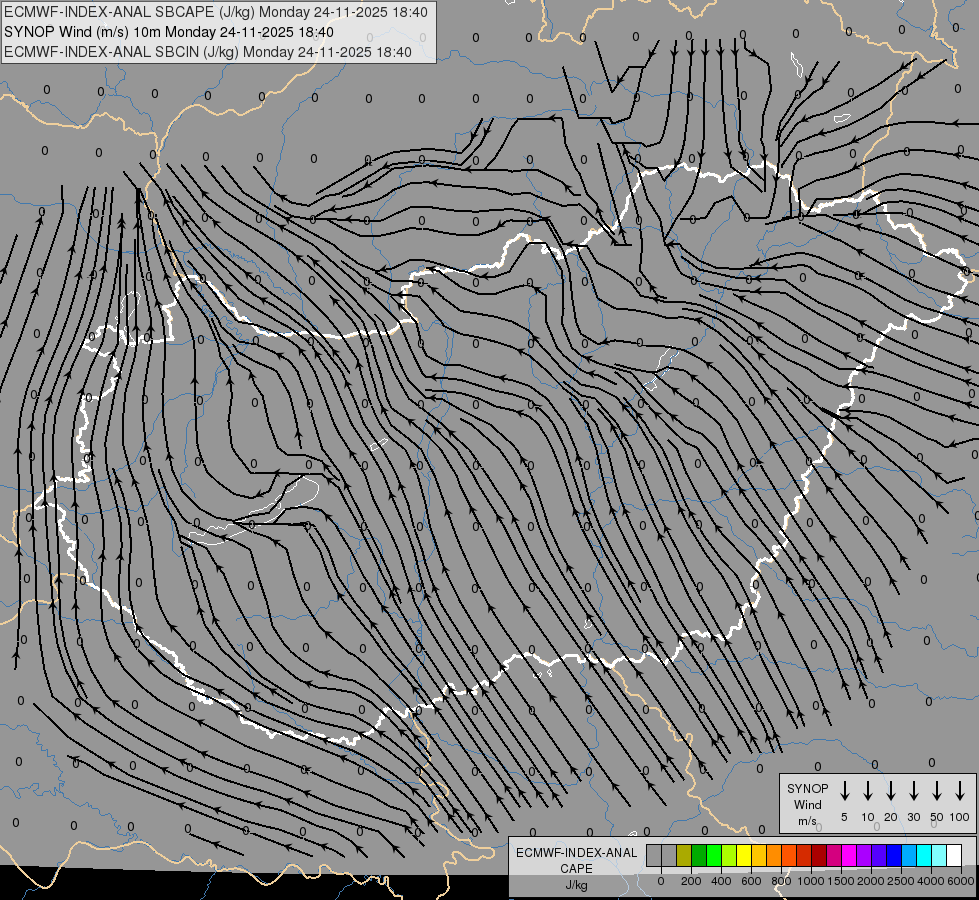The image size is (979, 900).
Task: Click the 0 tick label on CAPE scale
Action: (x=661, y=881)
